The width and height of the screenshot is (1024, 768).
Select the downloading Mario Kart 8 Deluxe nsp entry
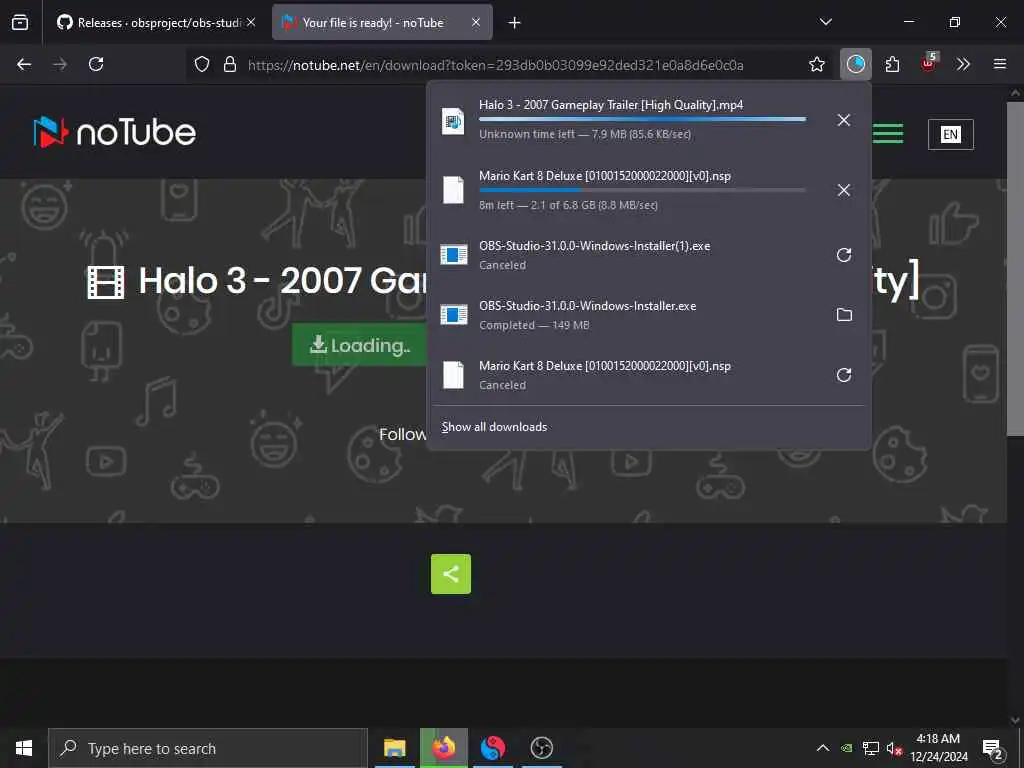pos(627,190)
